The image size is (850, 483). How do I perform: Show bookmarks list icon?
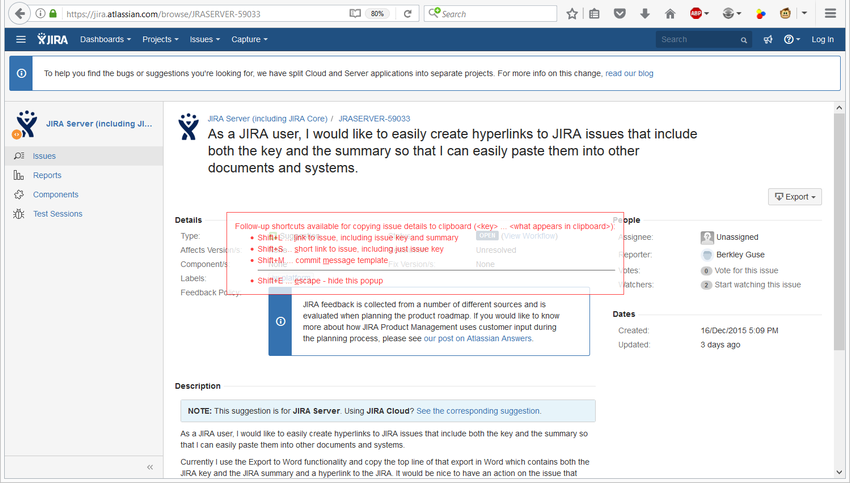(x=594, y=14)
